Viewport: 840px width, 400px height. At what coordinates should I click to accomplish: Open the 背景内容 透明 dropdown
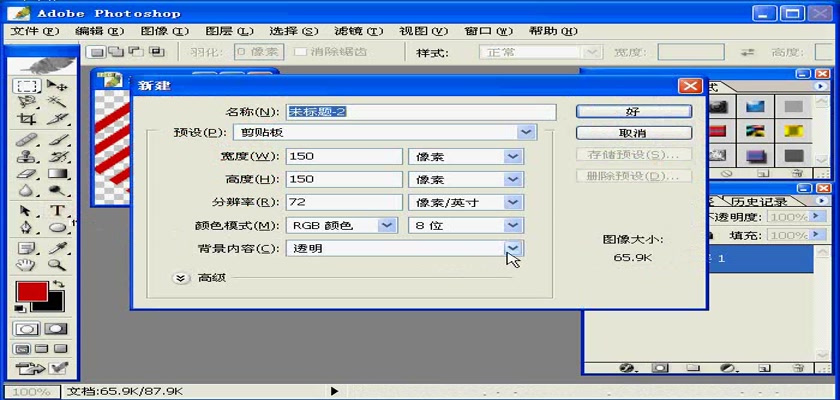(x=513, y=248)
